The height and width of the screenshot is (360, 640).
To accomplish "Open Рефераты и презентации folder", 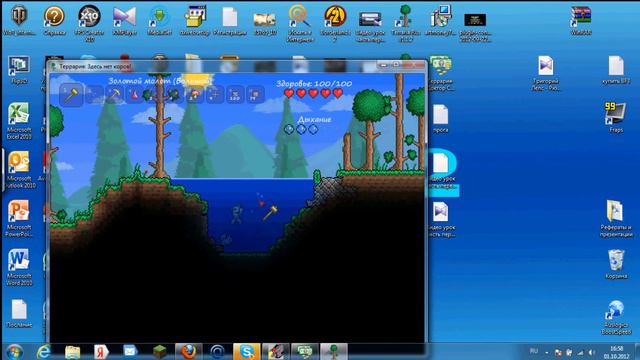I will coord(616,218).
